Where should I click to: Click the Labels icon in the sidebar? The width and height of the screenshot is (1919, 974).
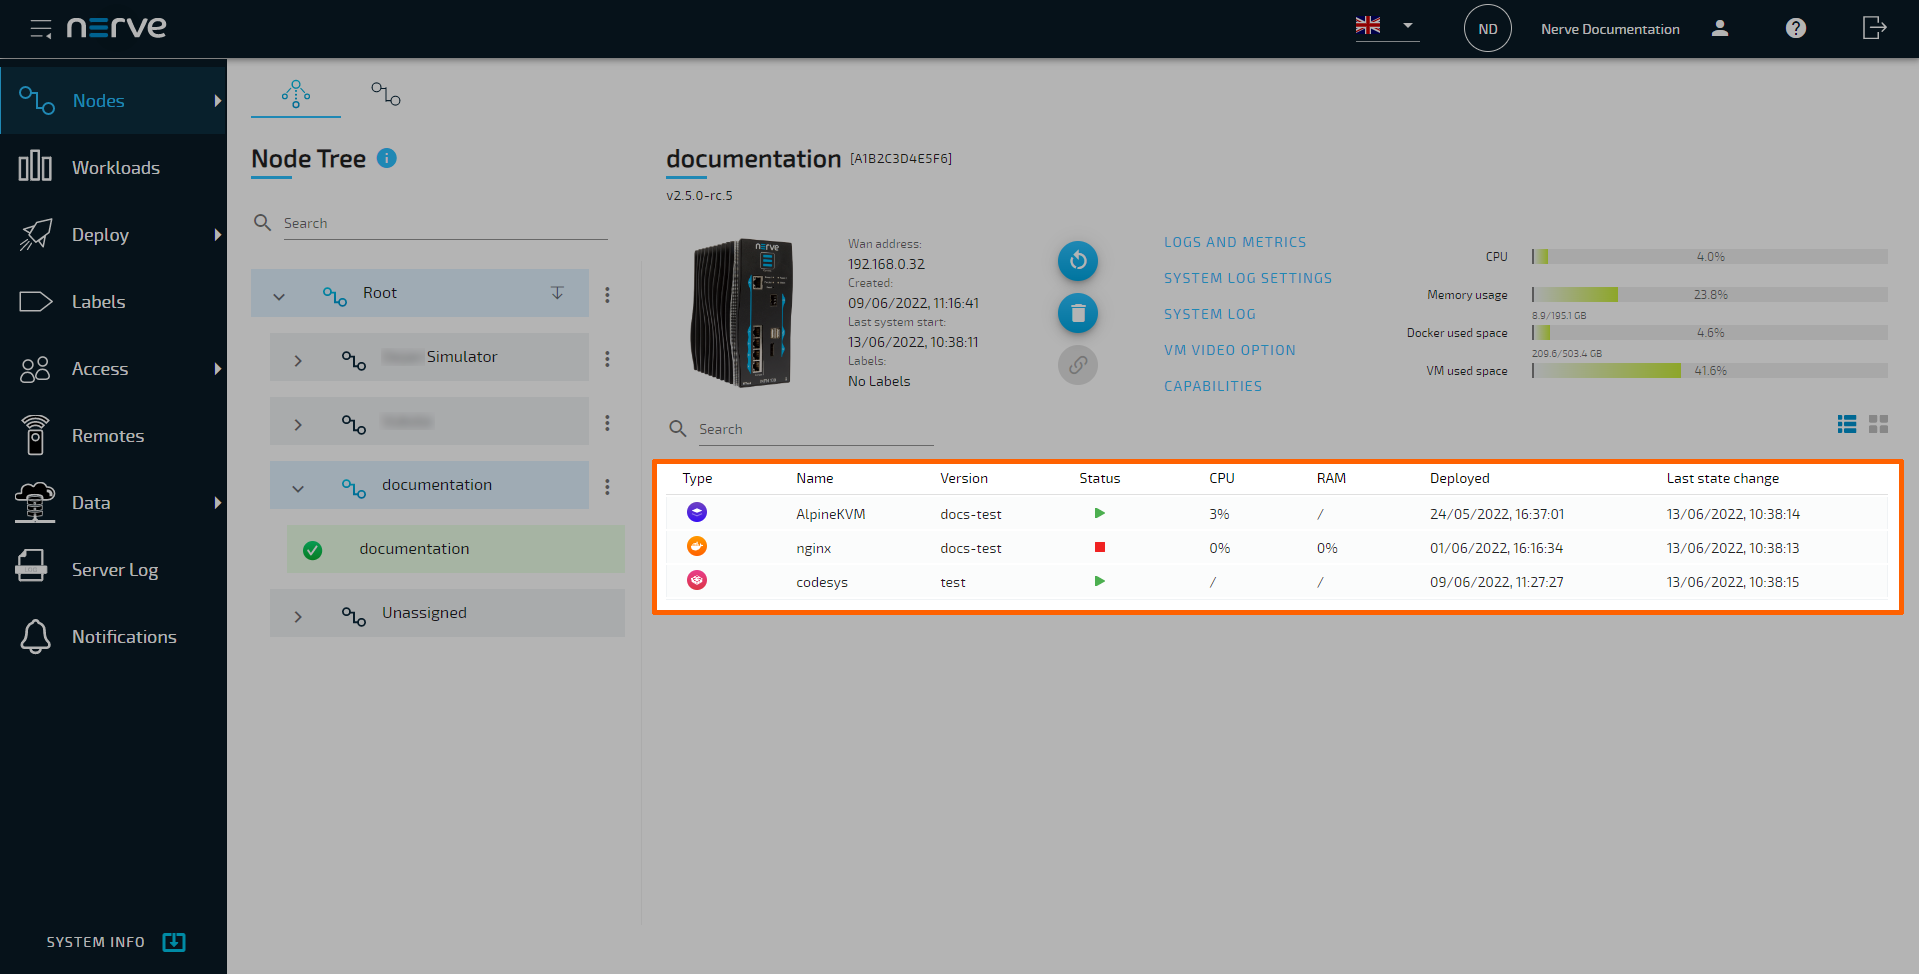[x=36, y=301]
